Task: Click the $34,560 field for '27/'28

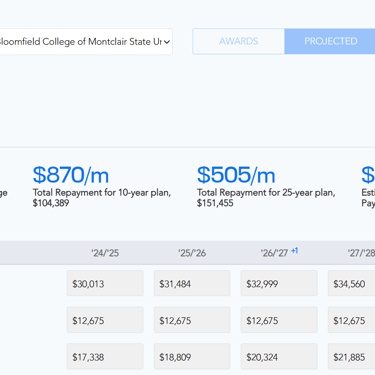Action: click(x=351, y=283)
